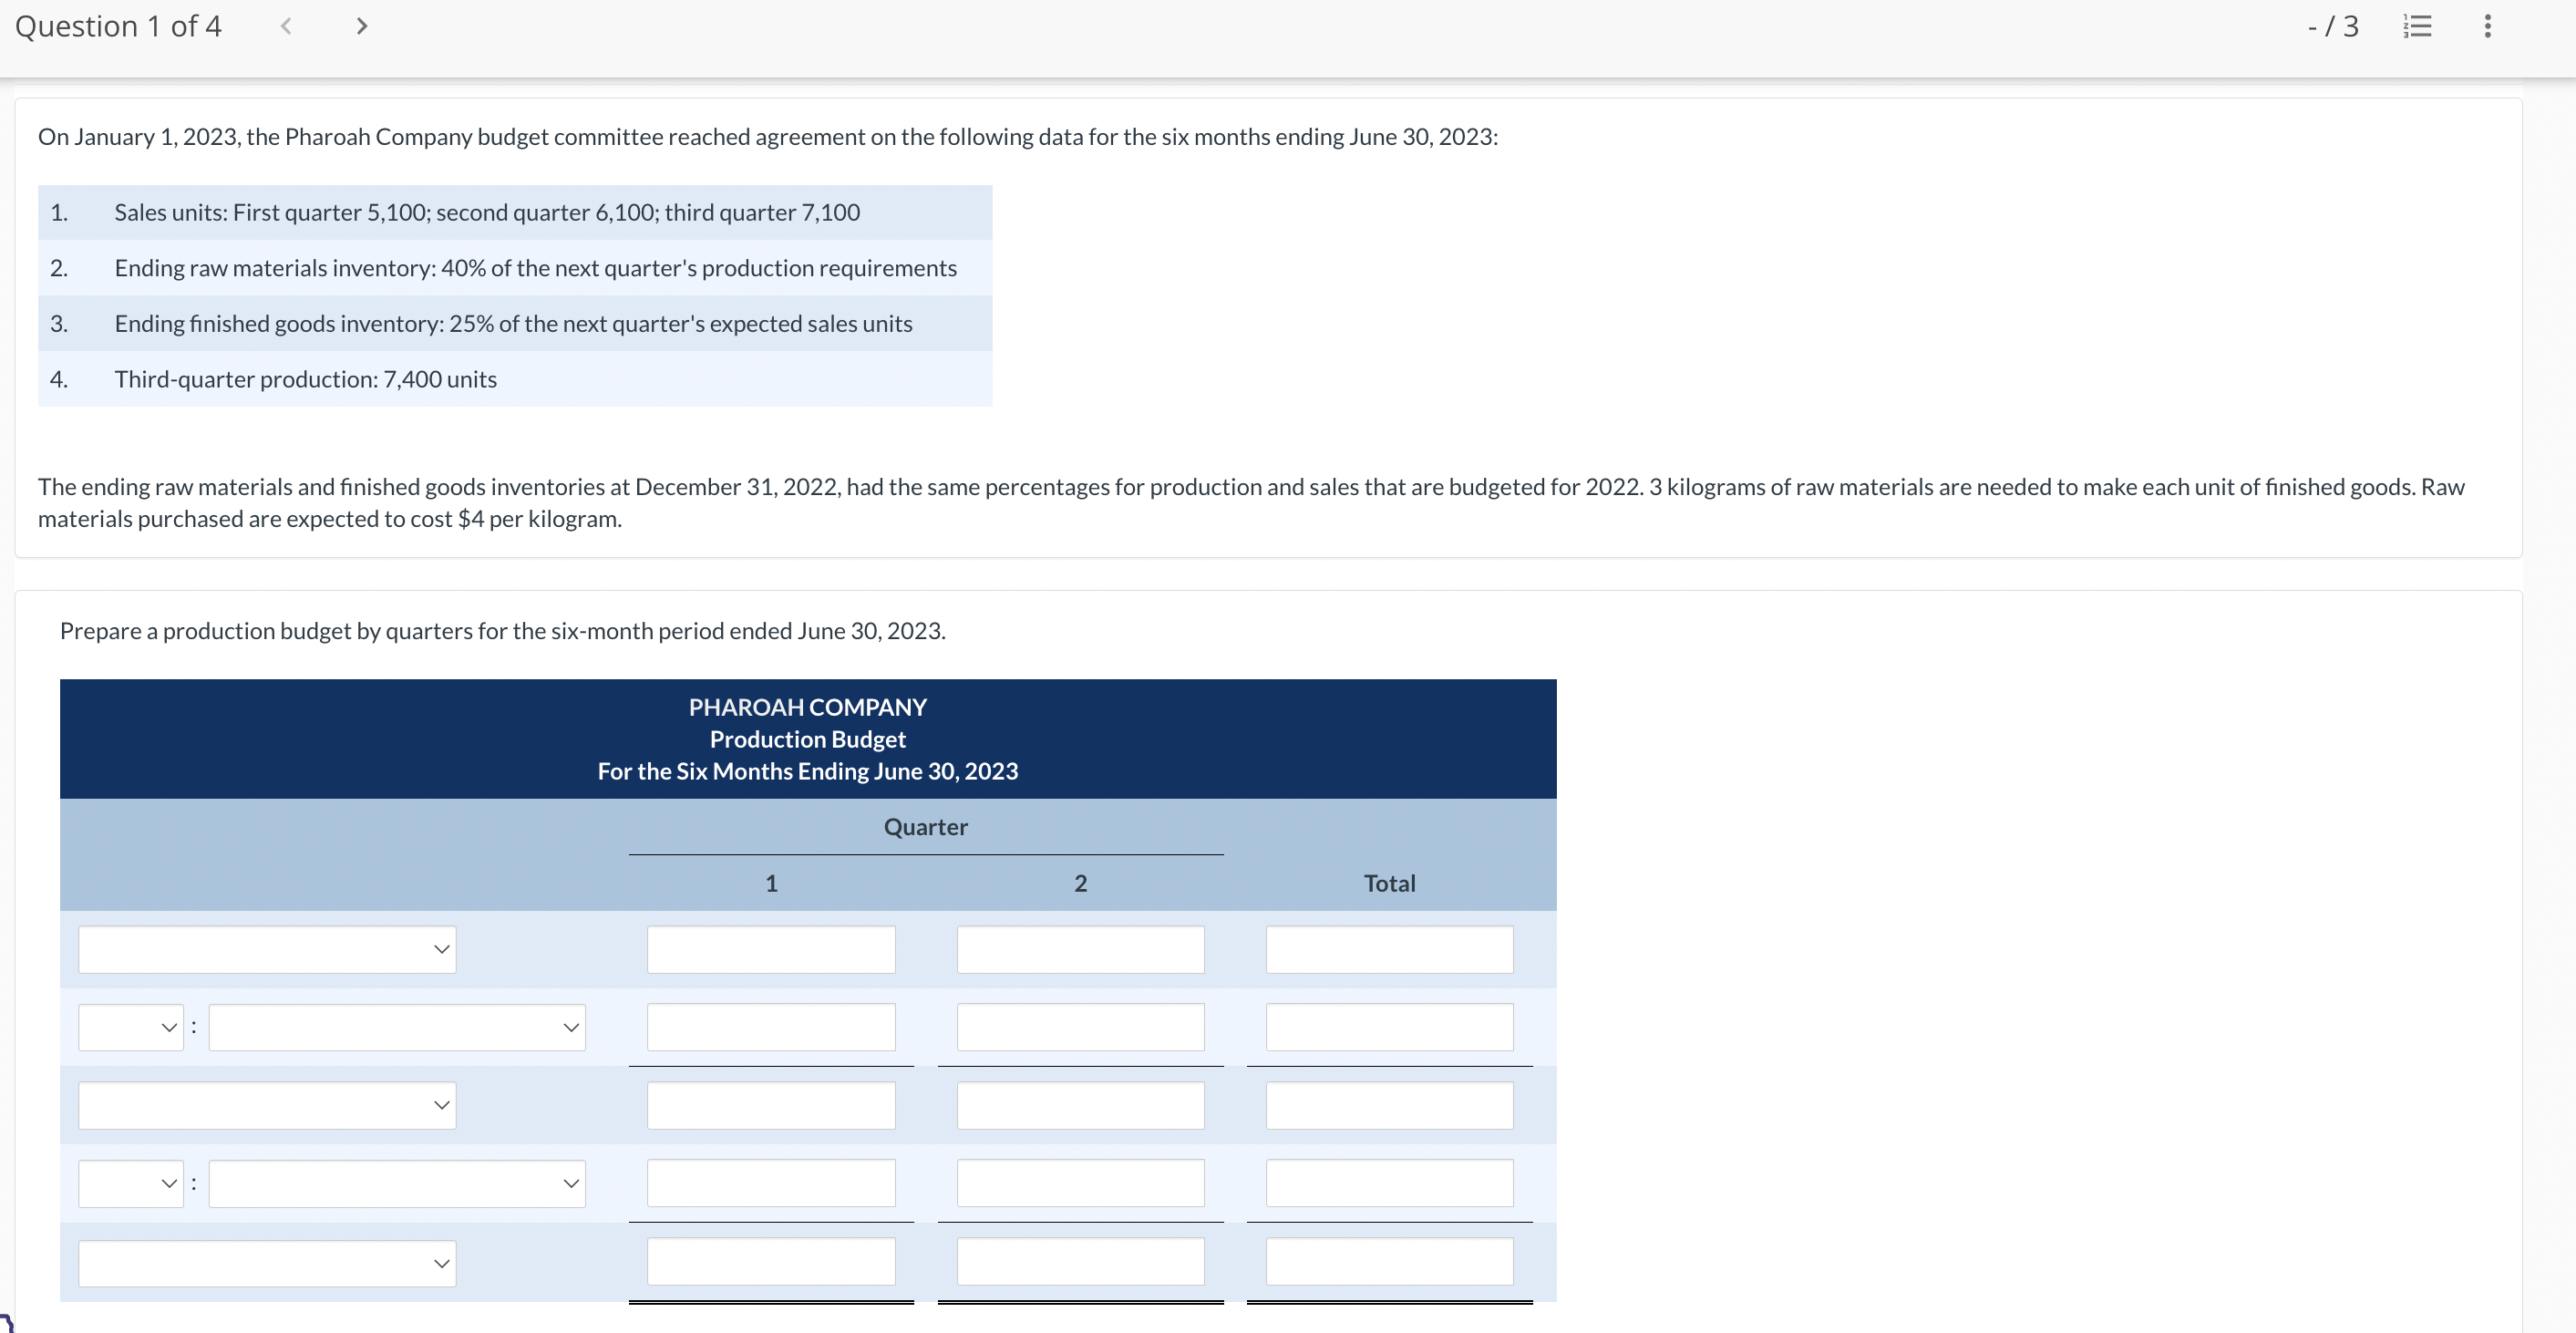Click the Question 1 of 4 label
2576x1333 pixels.
[x=118, y=26]
